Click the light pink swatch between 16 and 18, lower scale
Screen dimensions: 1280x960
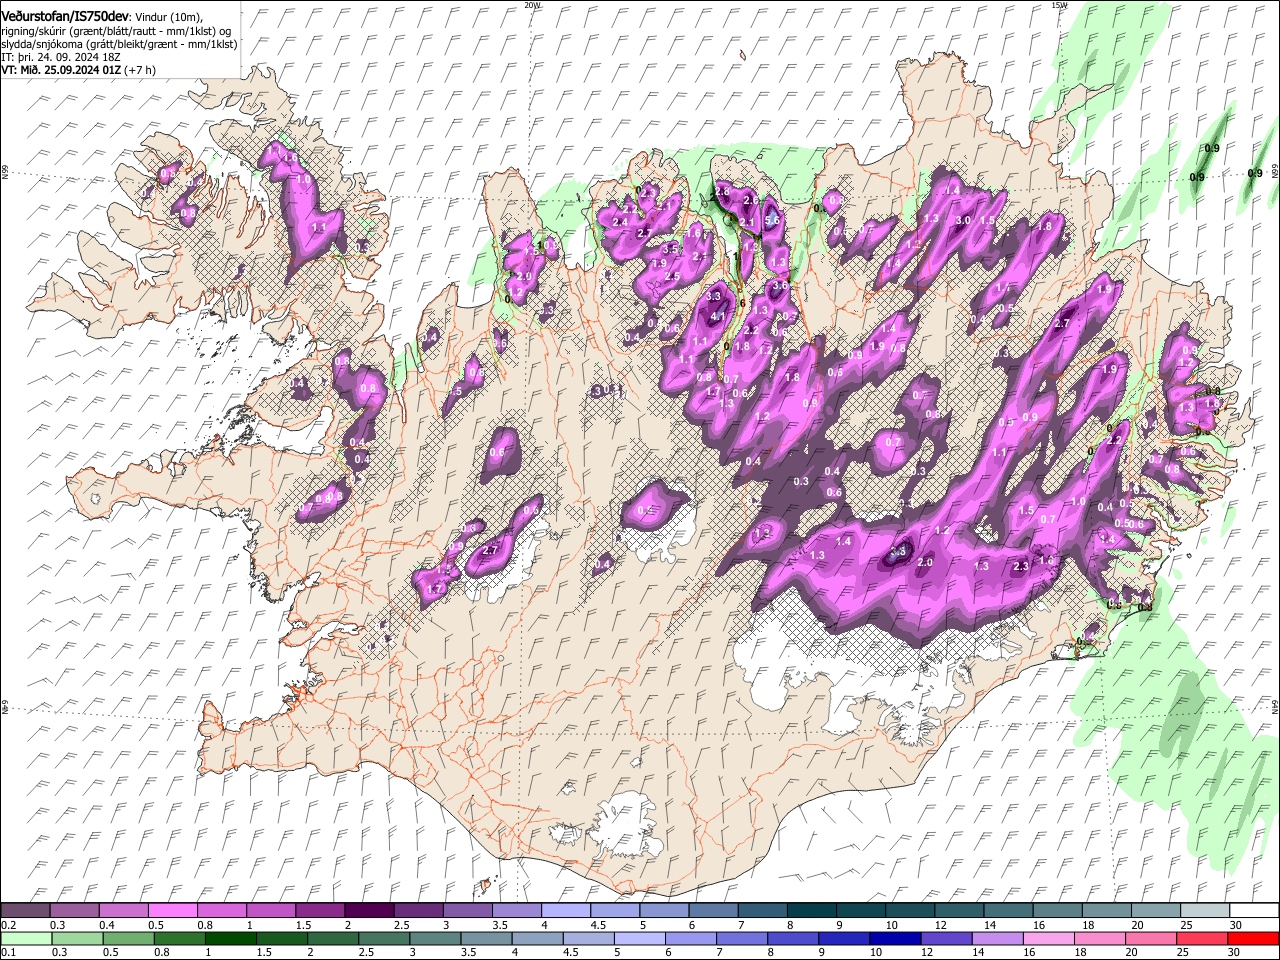point(1049,938)
